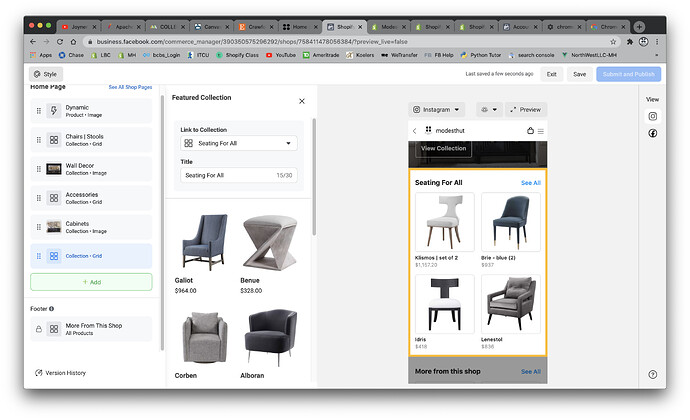Click the drag handle of Cabinets section
This screenshot has width=690, height=420.
[x=39, y=227]
